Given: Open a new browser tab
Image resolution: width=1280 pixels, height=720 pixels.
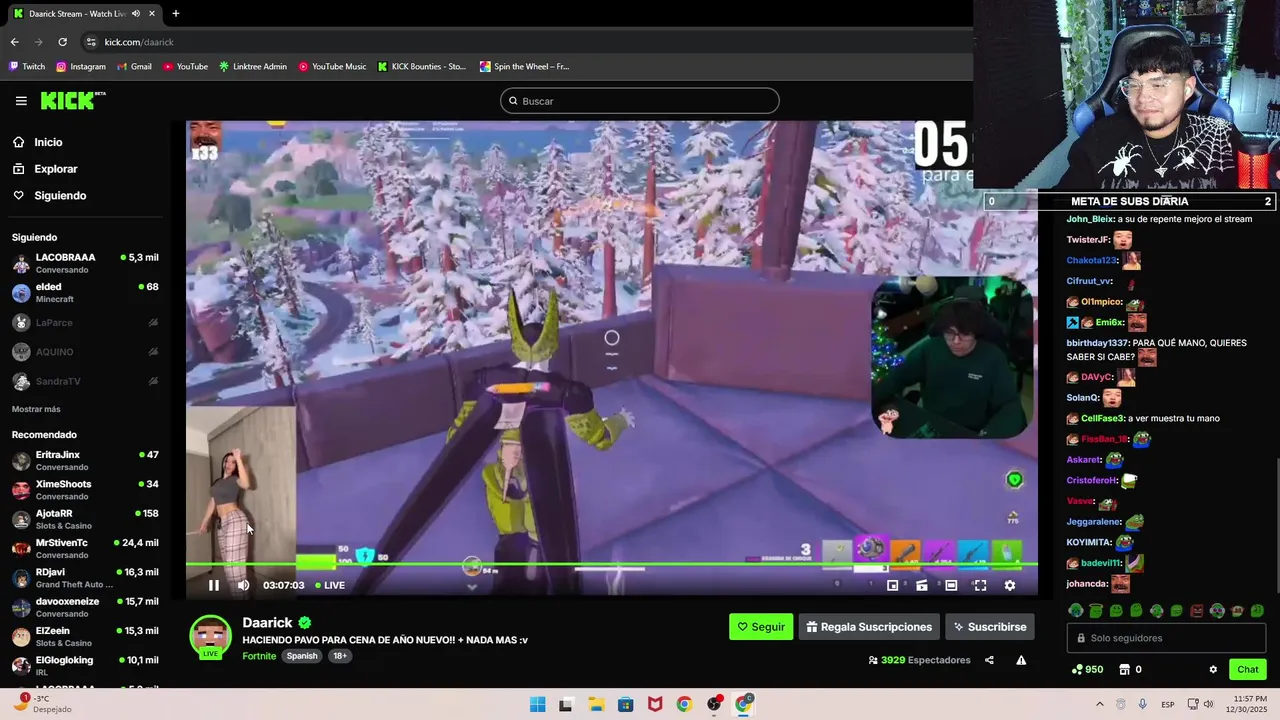Looking at the screenshot, I should point(176,14).
